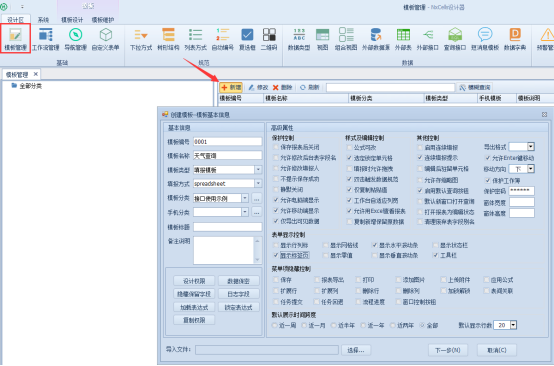Click the fuzzy search button beside search box
The image size is (554, 366).
click(475, 87)
